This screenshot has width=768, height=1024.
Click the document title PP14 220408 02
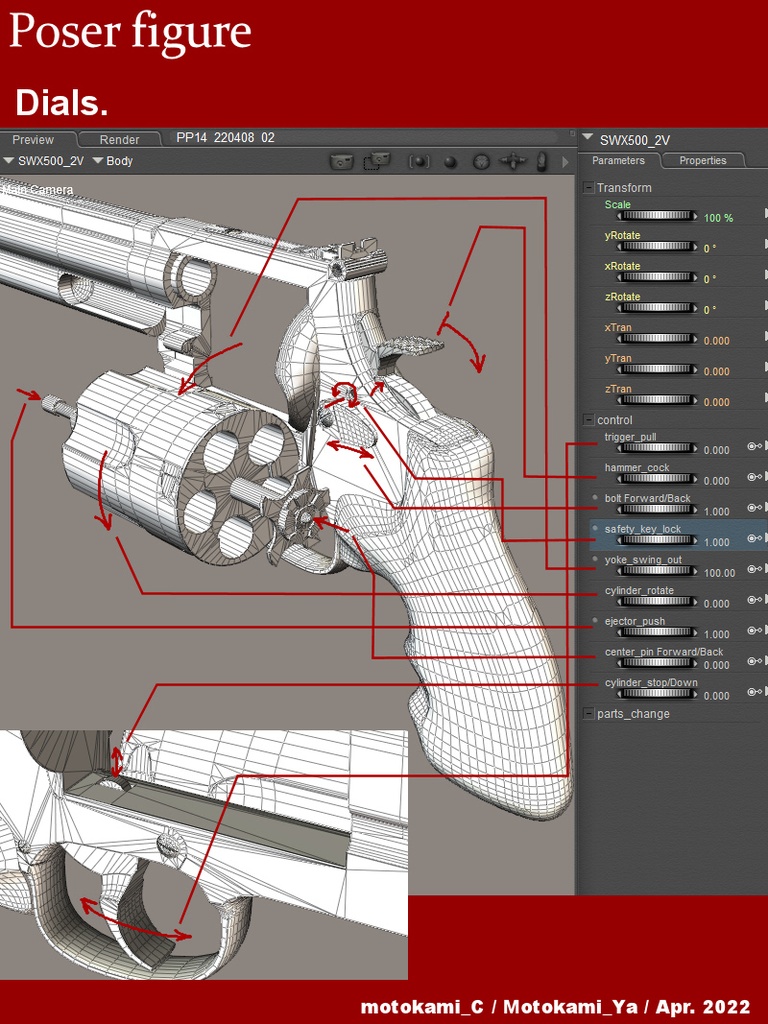tap(225, 138)
